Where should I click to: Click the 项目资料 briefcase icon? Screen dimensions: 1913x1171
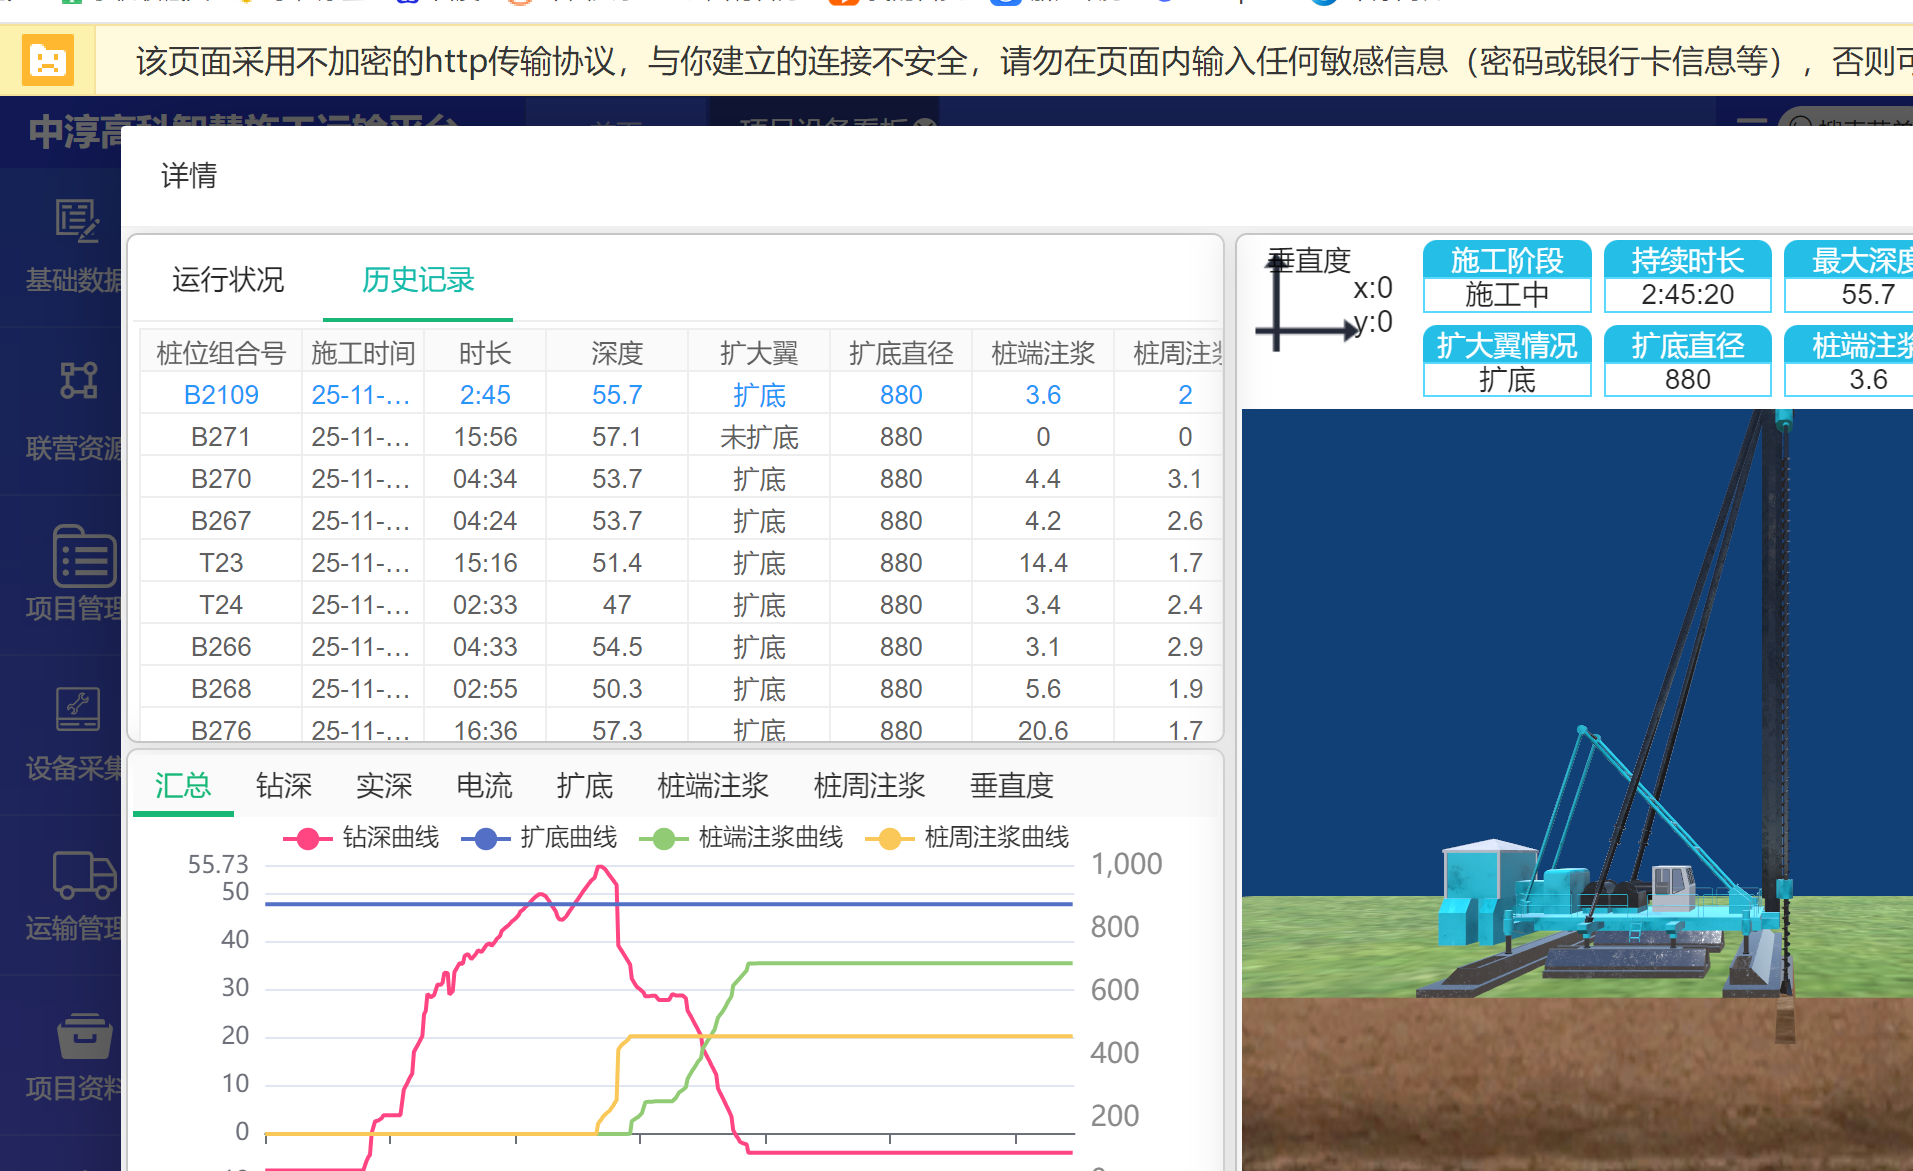[84, 1036]
